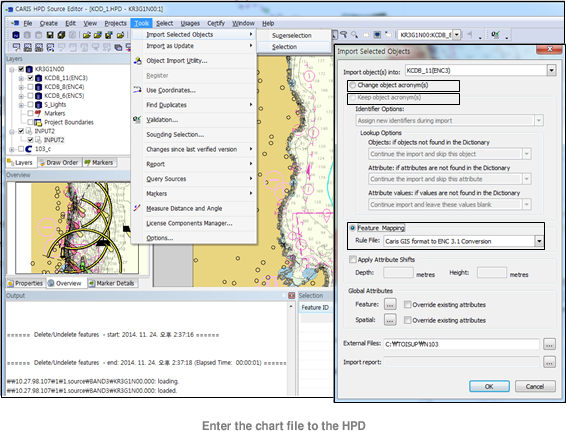Click the Draw Order tab icon

42,163
